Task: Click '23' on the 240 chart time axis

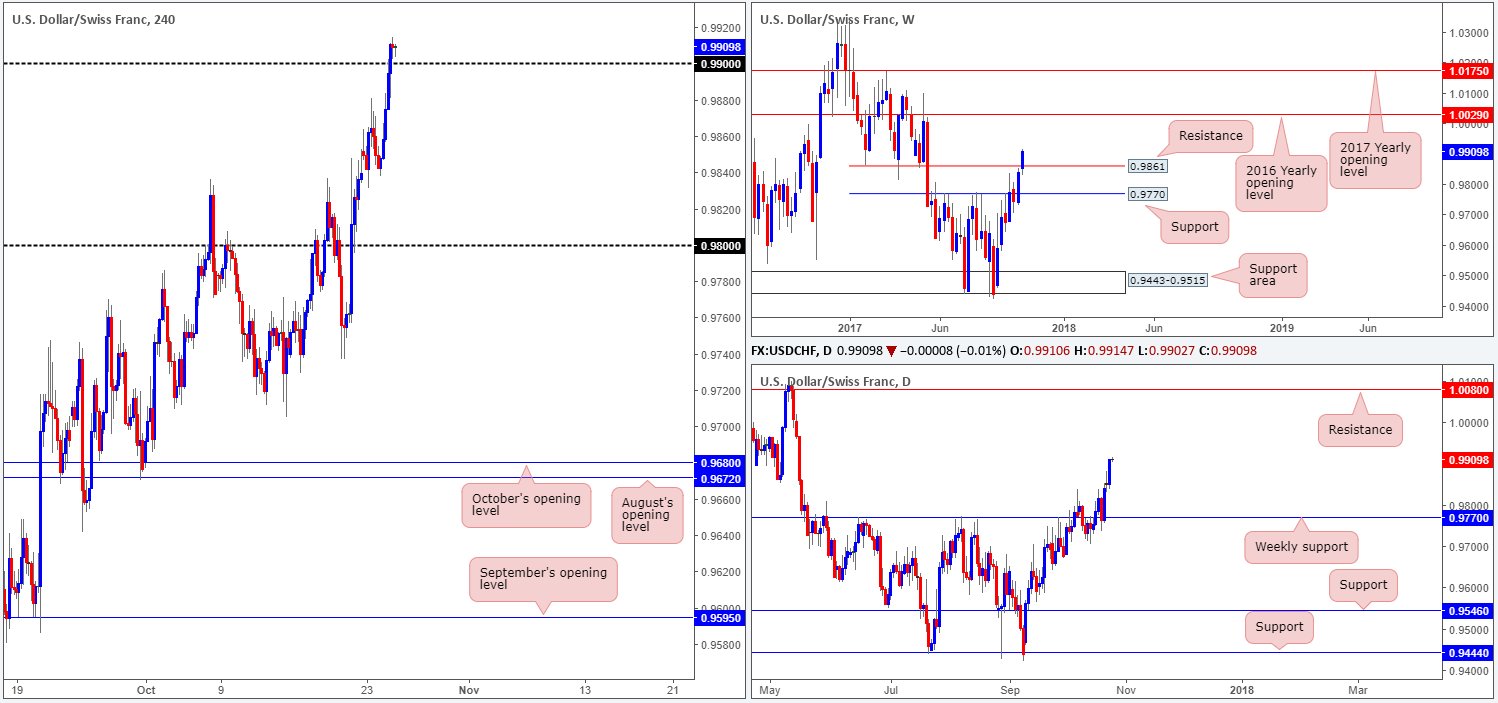Action: click(367, 689)
